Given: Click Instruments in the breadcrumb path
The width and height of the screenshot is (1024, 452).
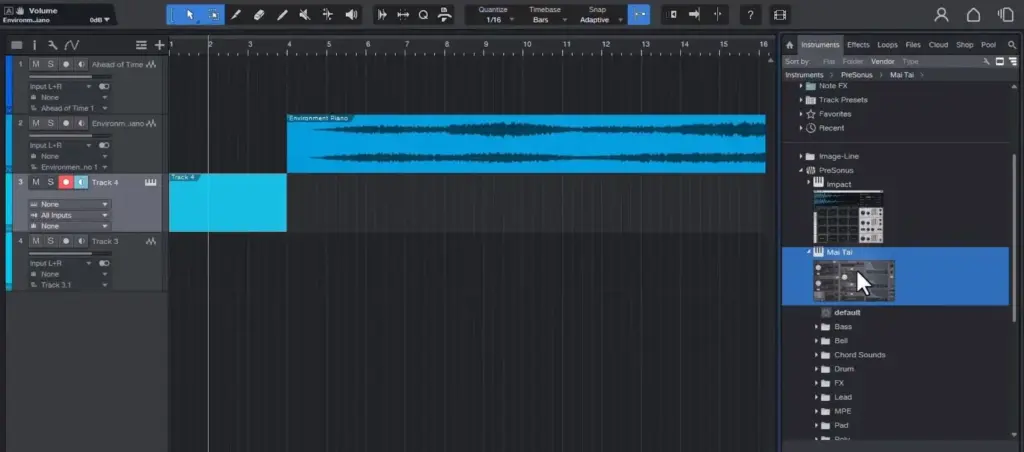Looking at the screenshot, I should coord(804,75).
